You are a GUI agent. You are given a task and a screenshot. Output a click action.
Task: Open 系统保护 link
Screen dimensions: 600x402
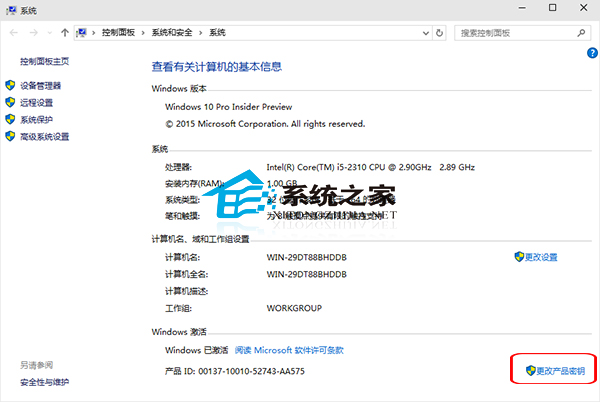tap(36, 120)
